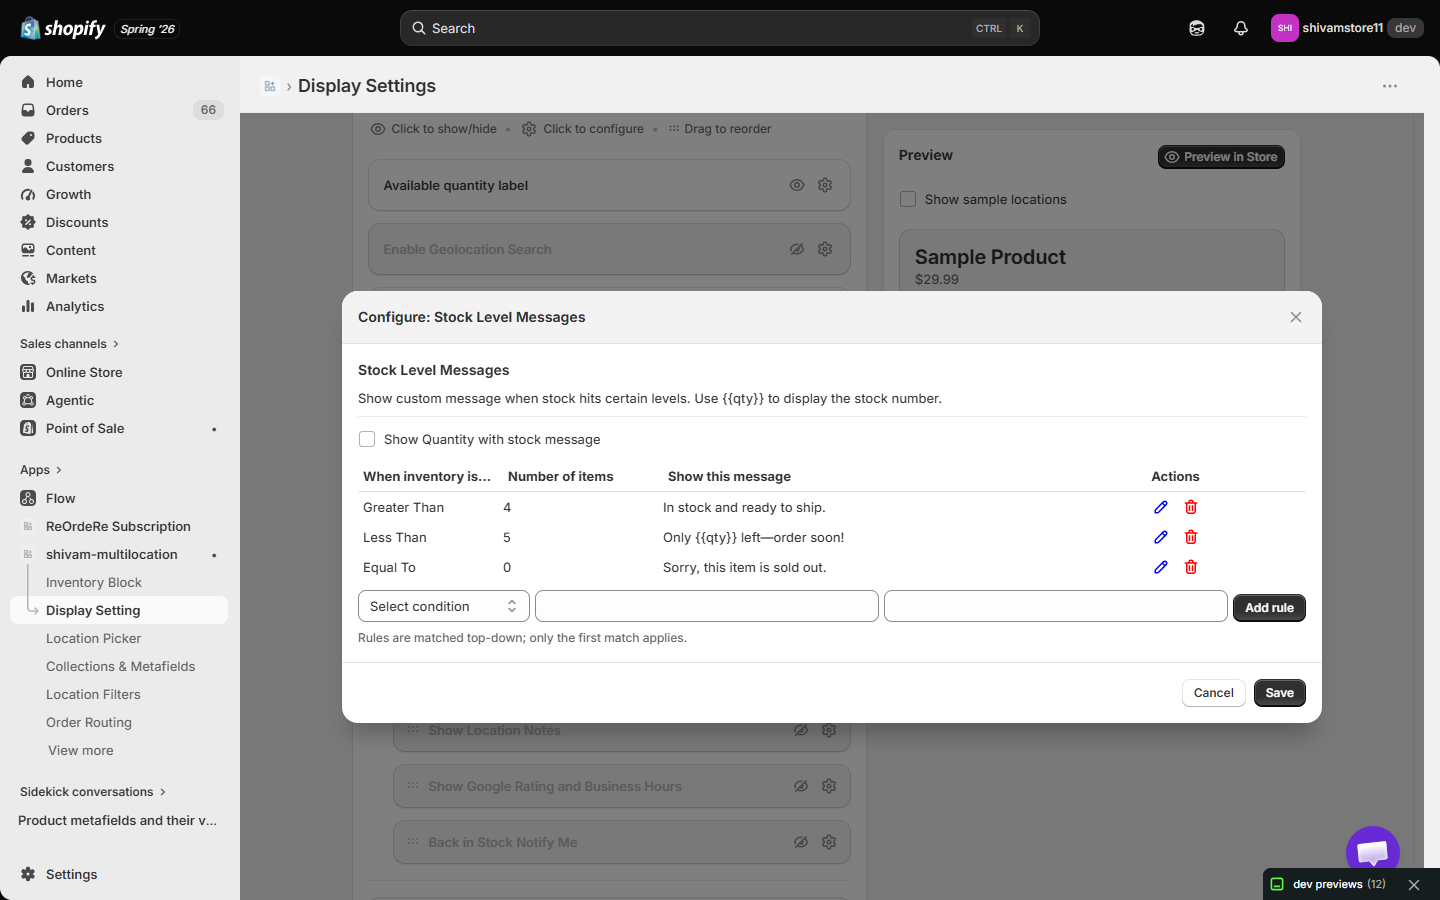Toggle visibility of Available quantity label
This screenshot has width=1440, height=900.
tap(797, 185)
